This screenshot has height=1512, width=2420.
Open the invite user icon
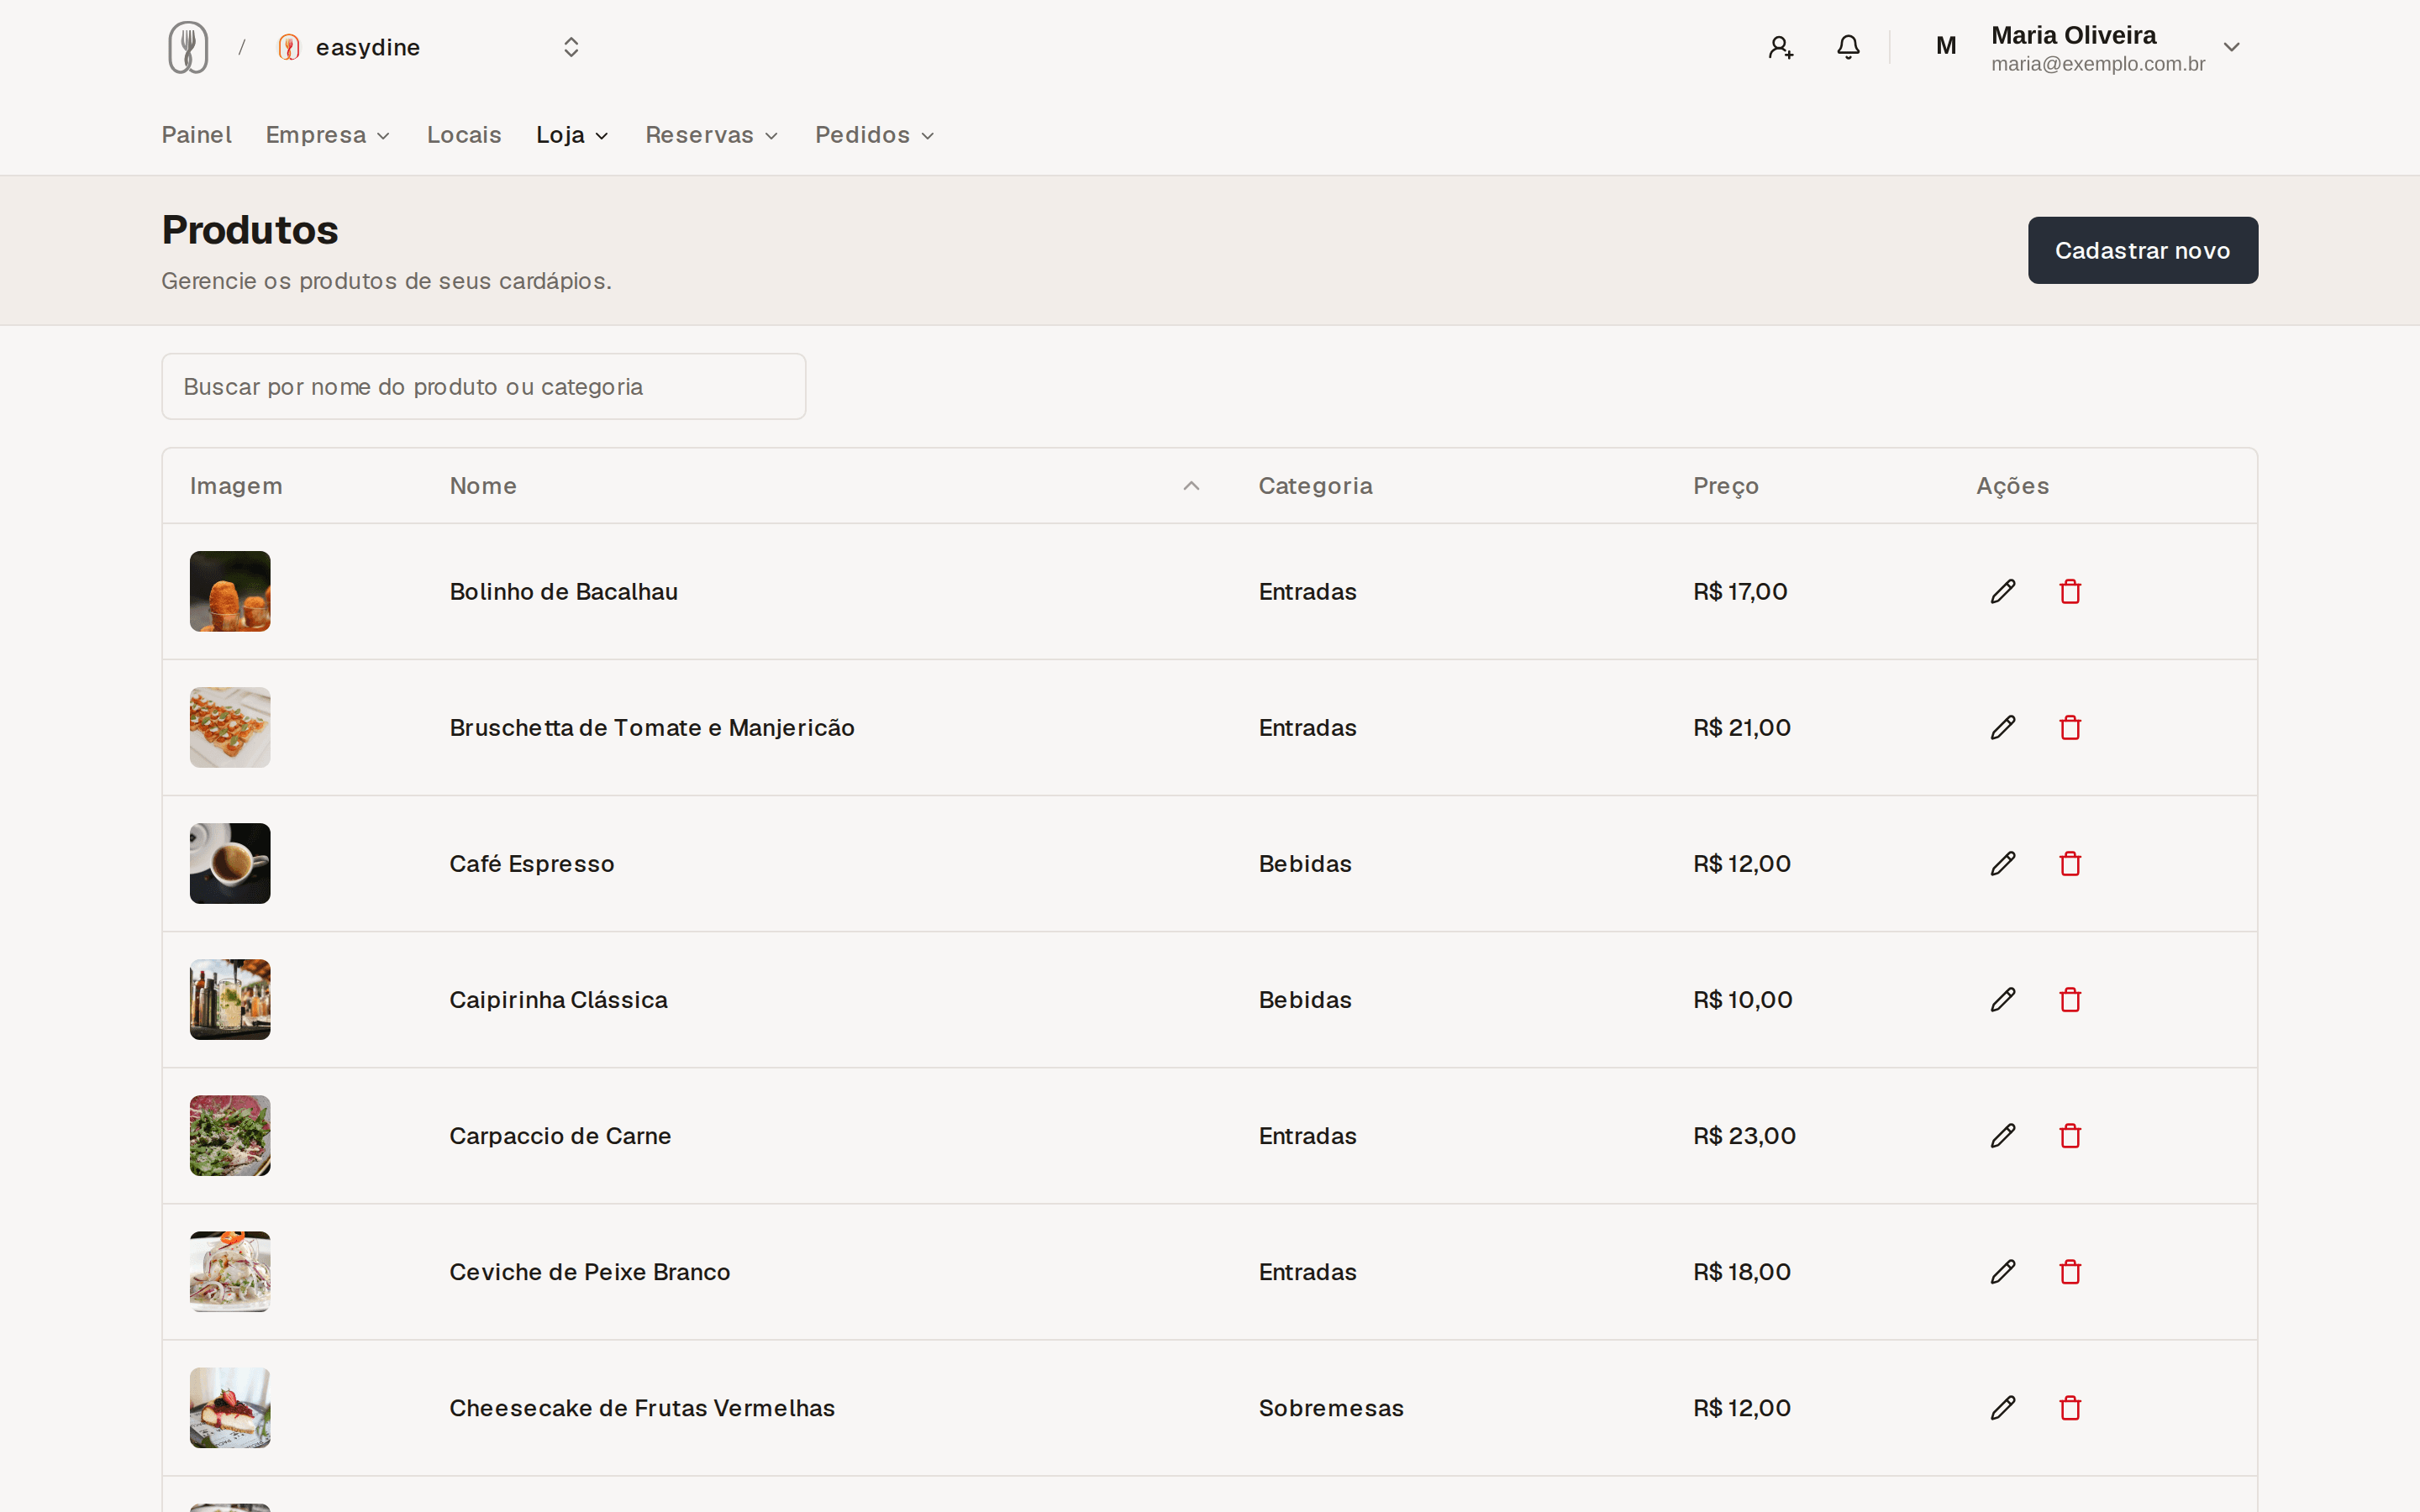[x=1780, y=47]
